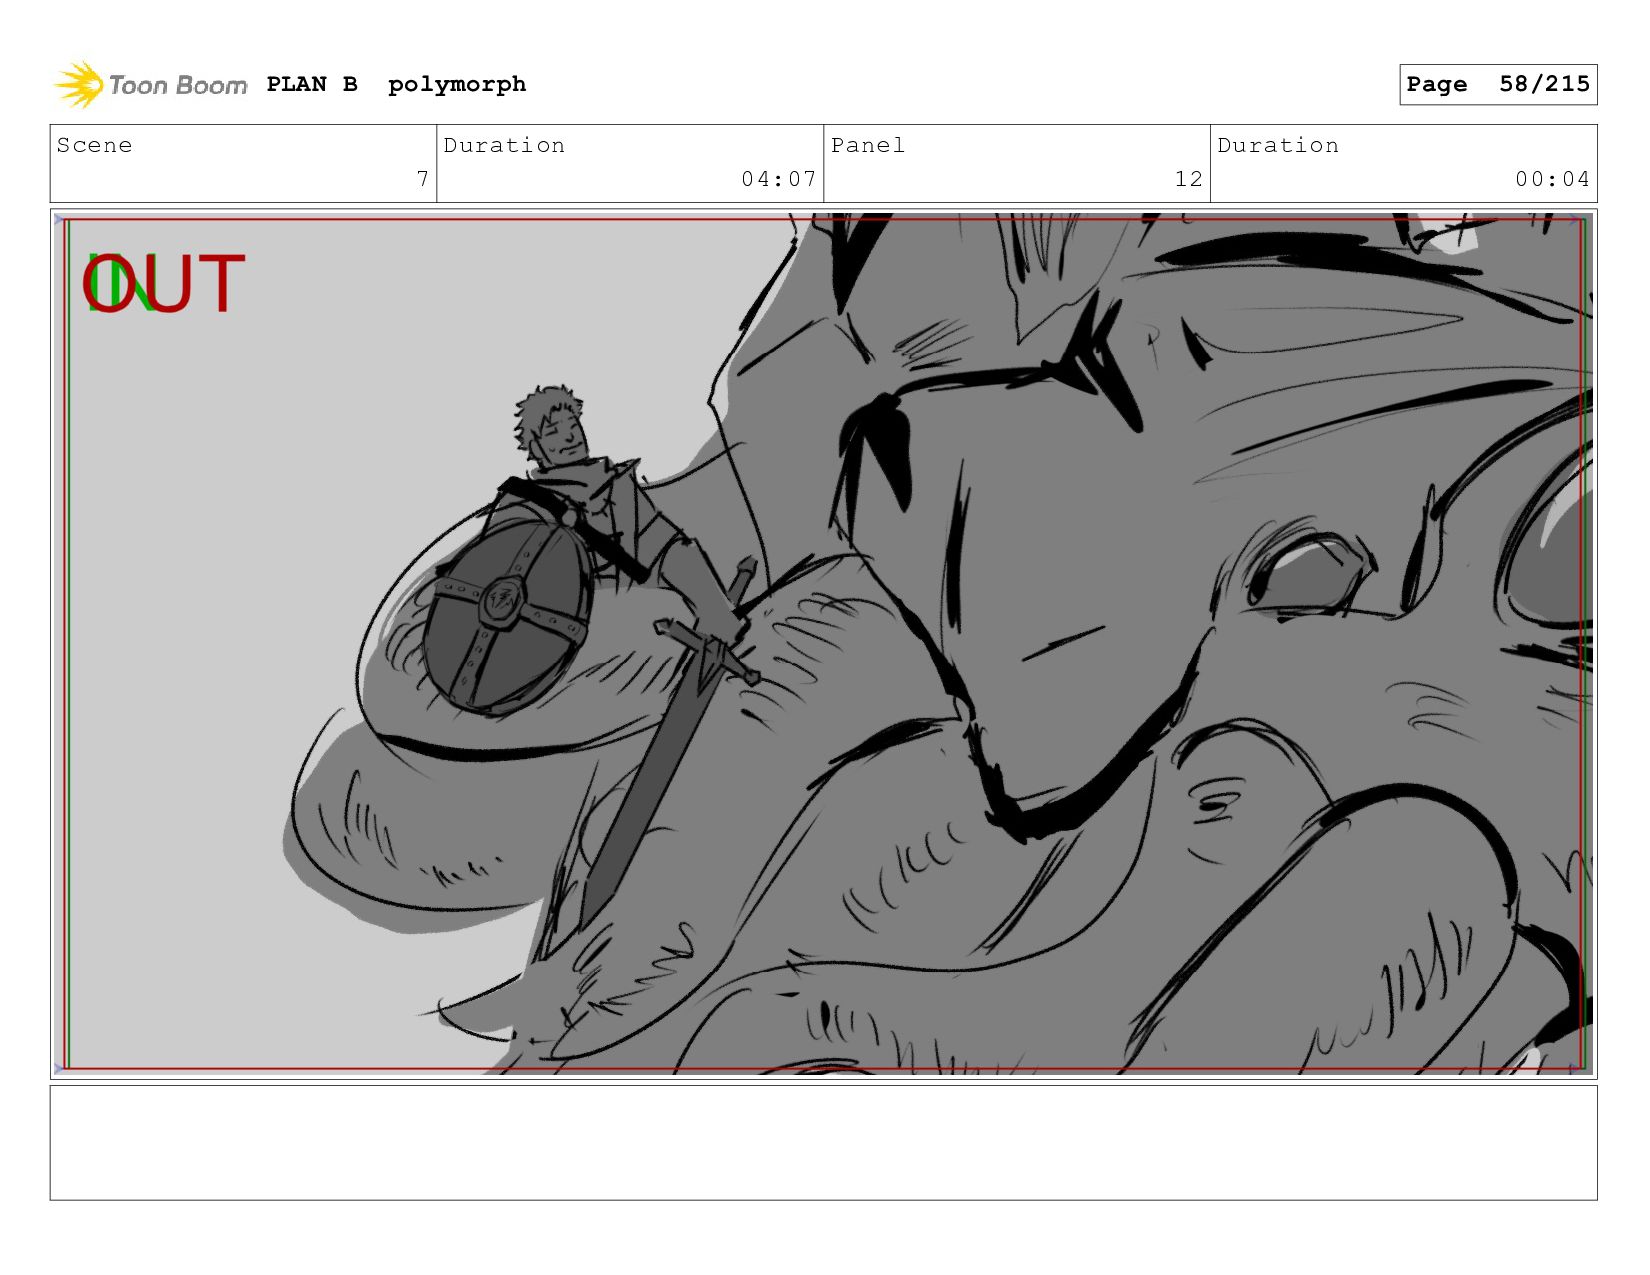Click the 'Page 58/215' page indicator
This screenshot has height=1275, width=1650.
(x=1498, y=84)
